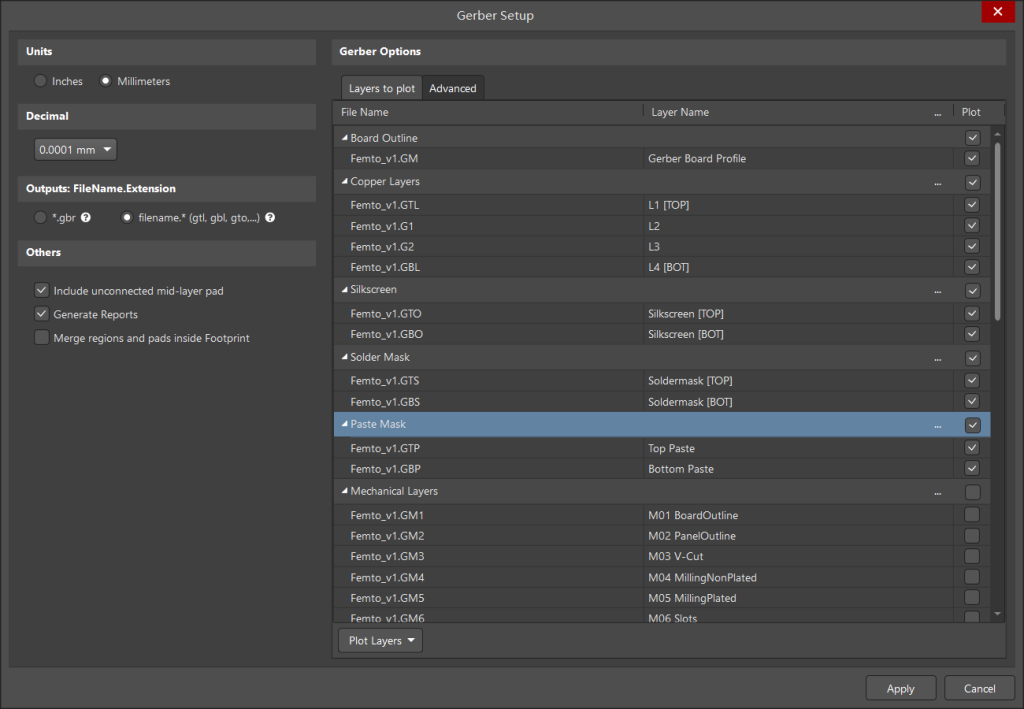Click help icon next to *.gbr option
Image resolution: width=1024 pixels, height=709 pixels.
pyautogui.click(x=86, y=217)
